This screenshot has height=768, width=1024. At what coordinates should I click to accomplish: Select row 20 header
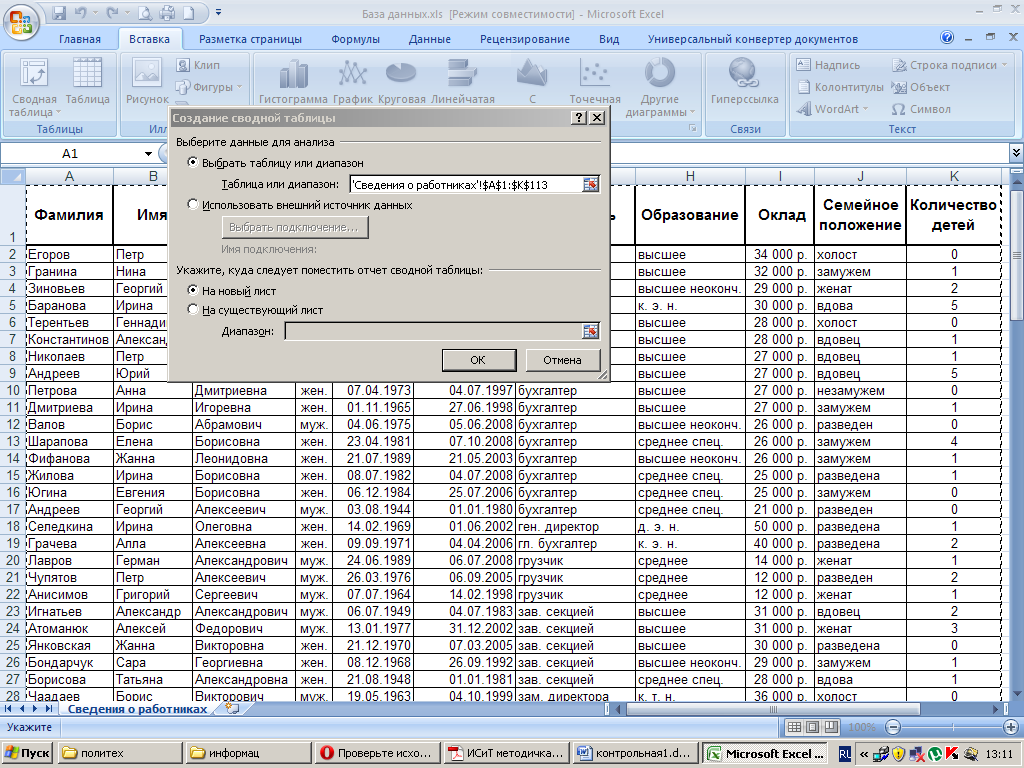point(13,560)
